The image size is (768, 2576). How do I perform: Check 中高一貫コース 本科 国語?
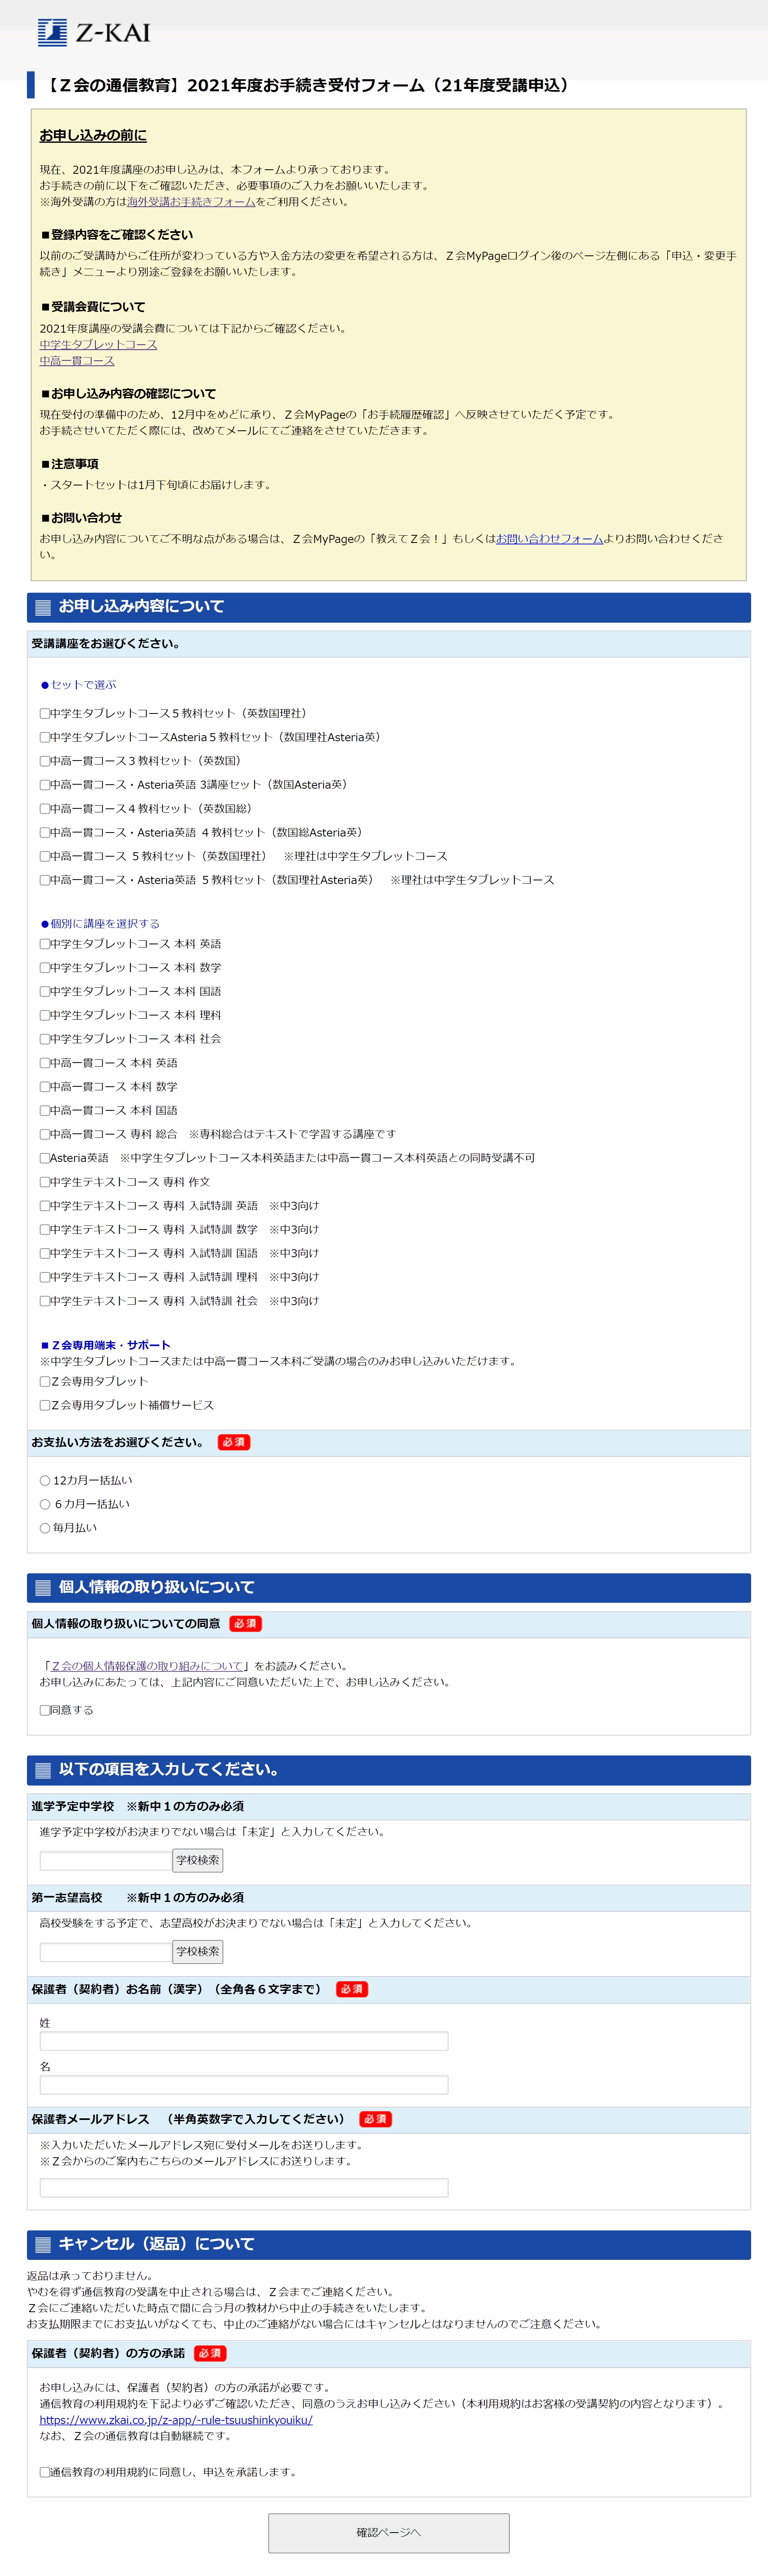(45, 1111)
